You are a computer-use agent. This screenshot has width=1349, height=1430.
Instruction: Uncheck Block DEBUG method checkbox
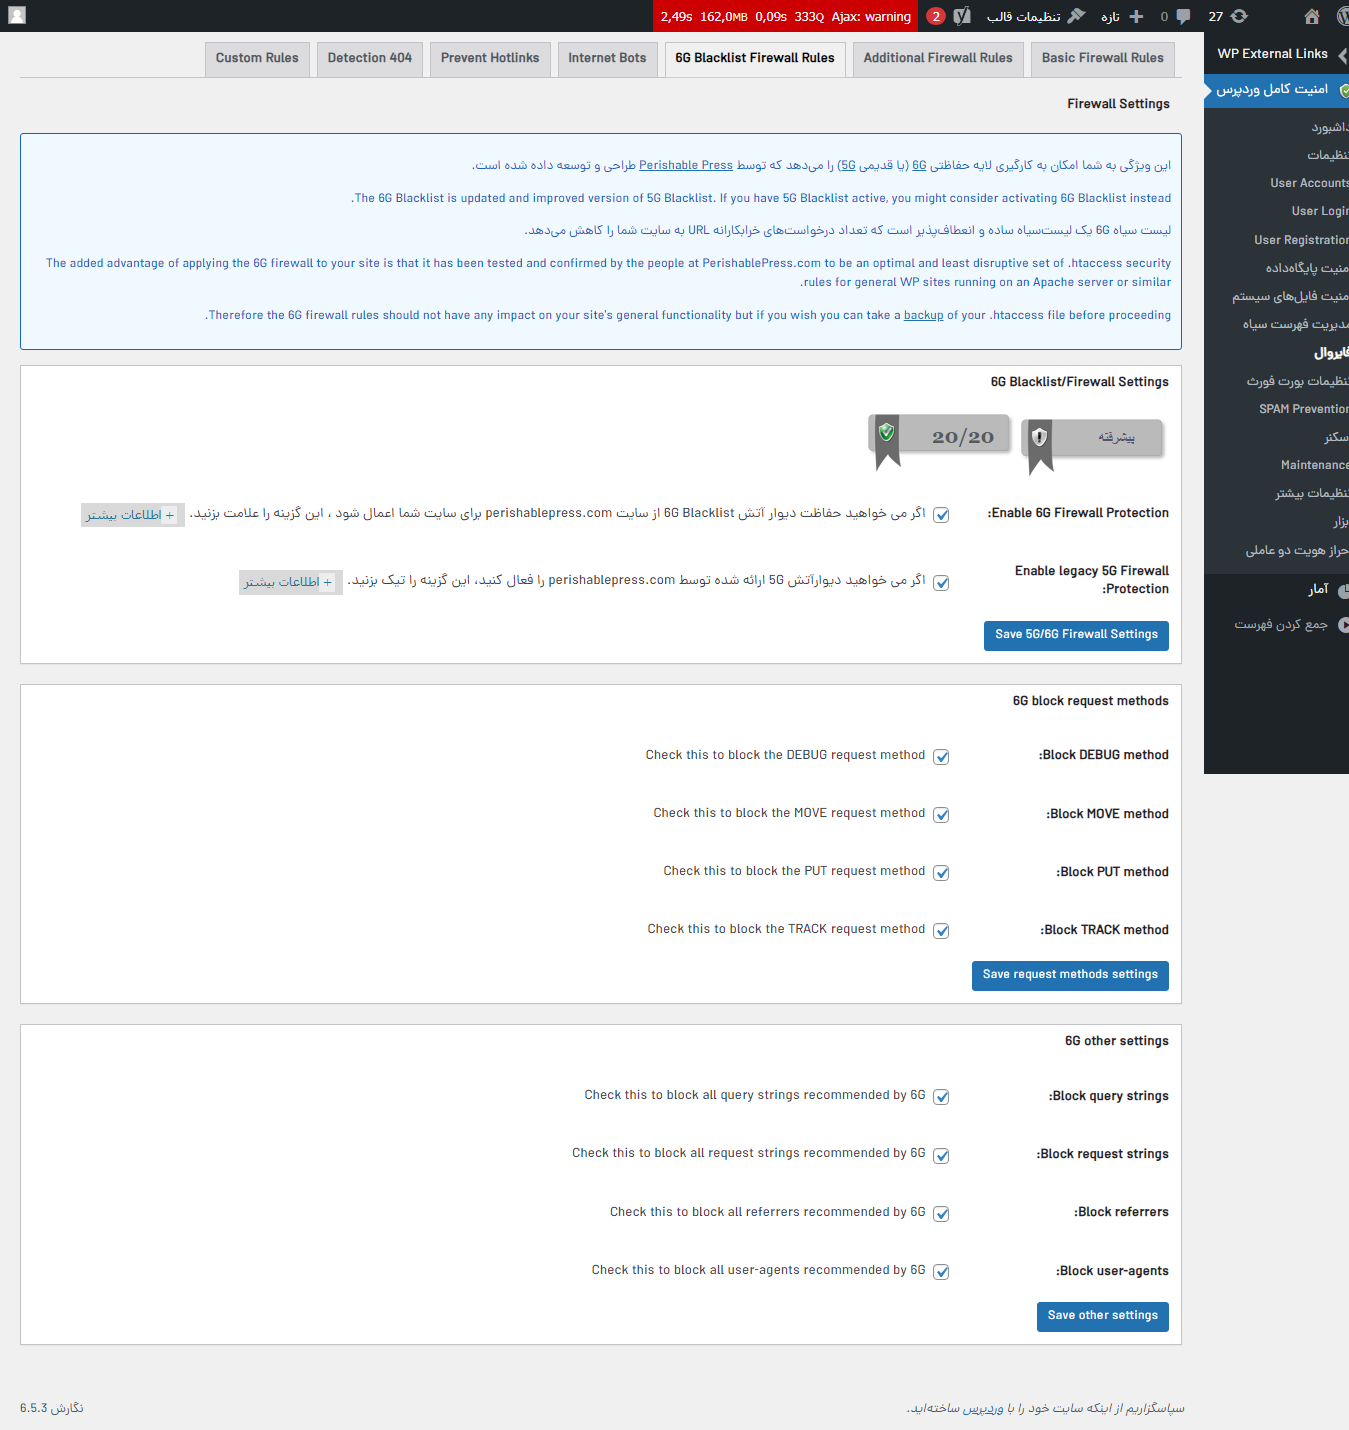tap(941, 757)
